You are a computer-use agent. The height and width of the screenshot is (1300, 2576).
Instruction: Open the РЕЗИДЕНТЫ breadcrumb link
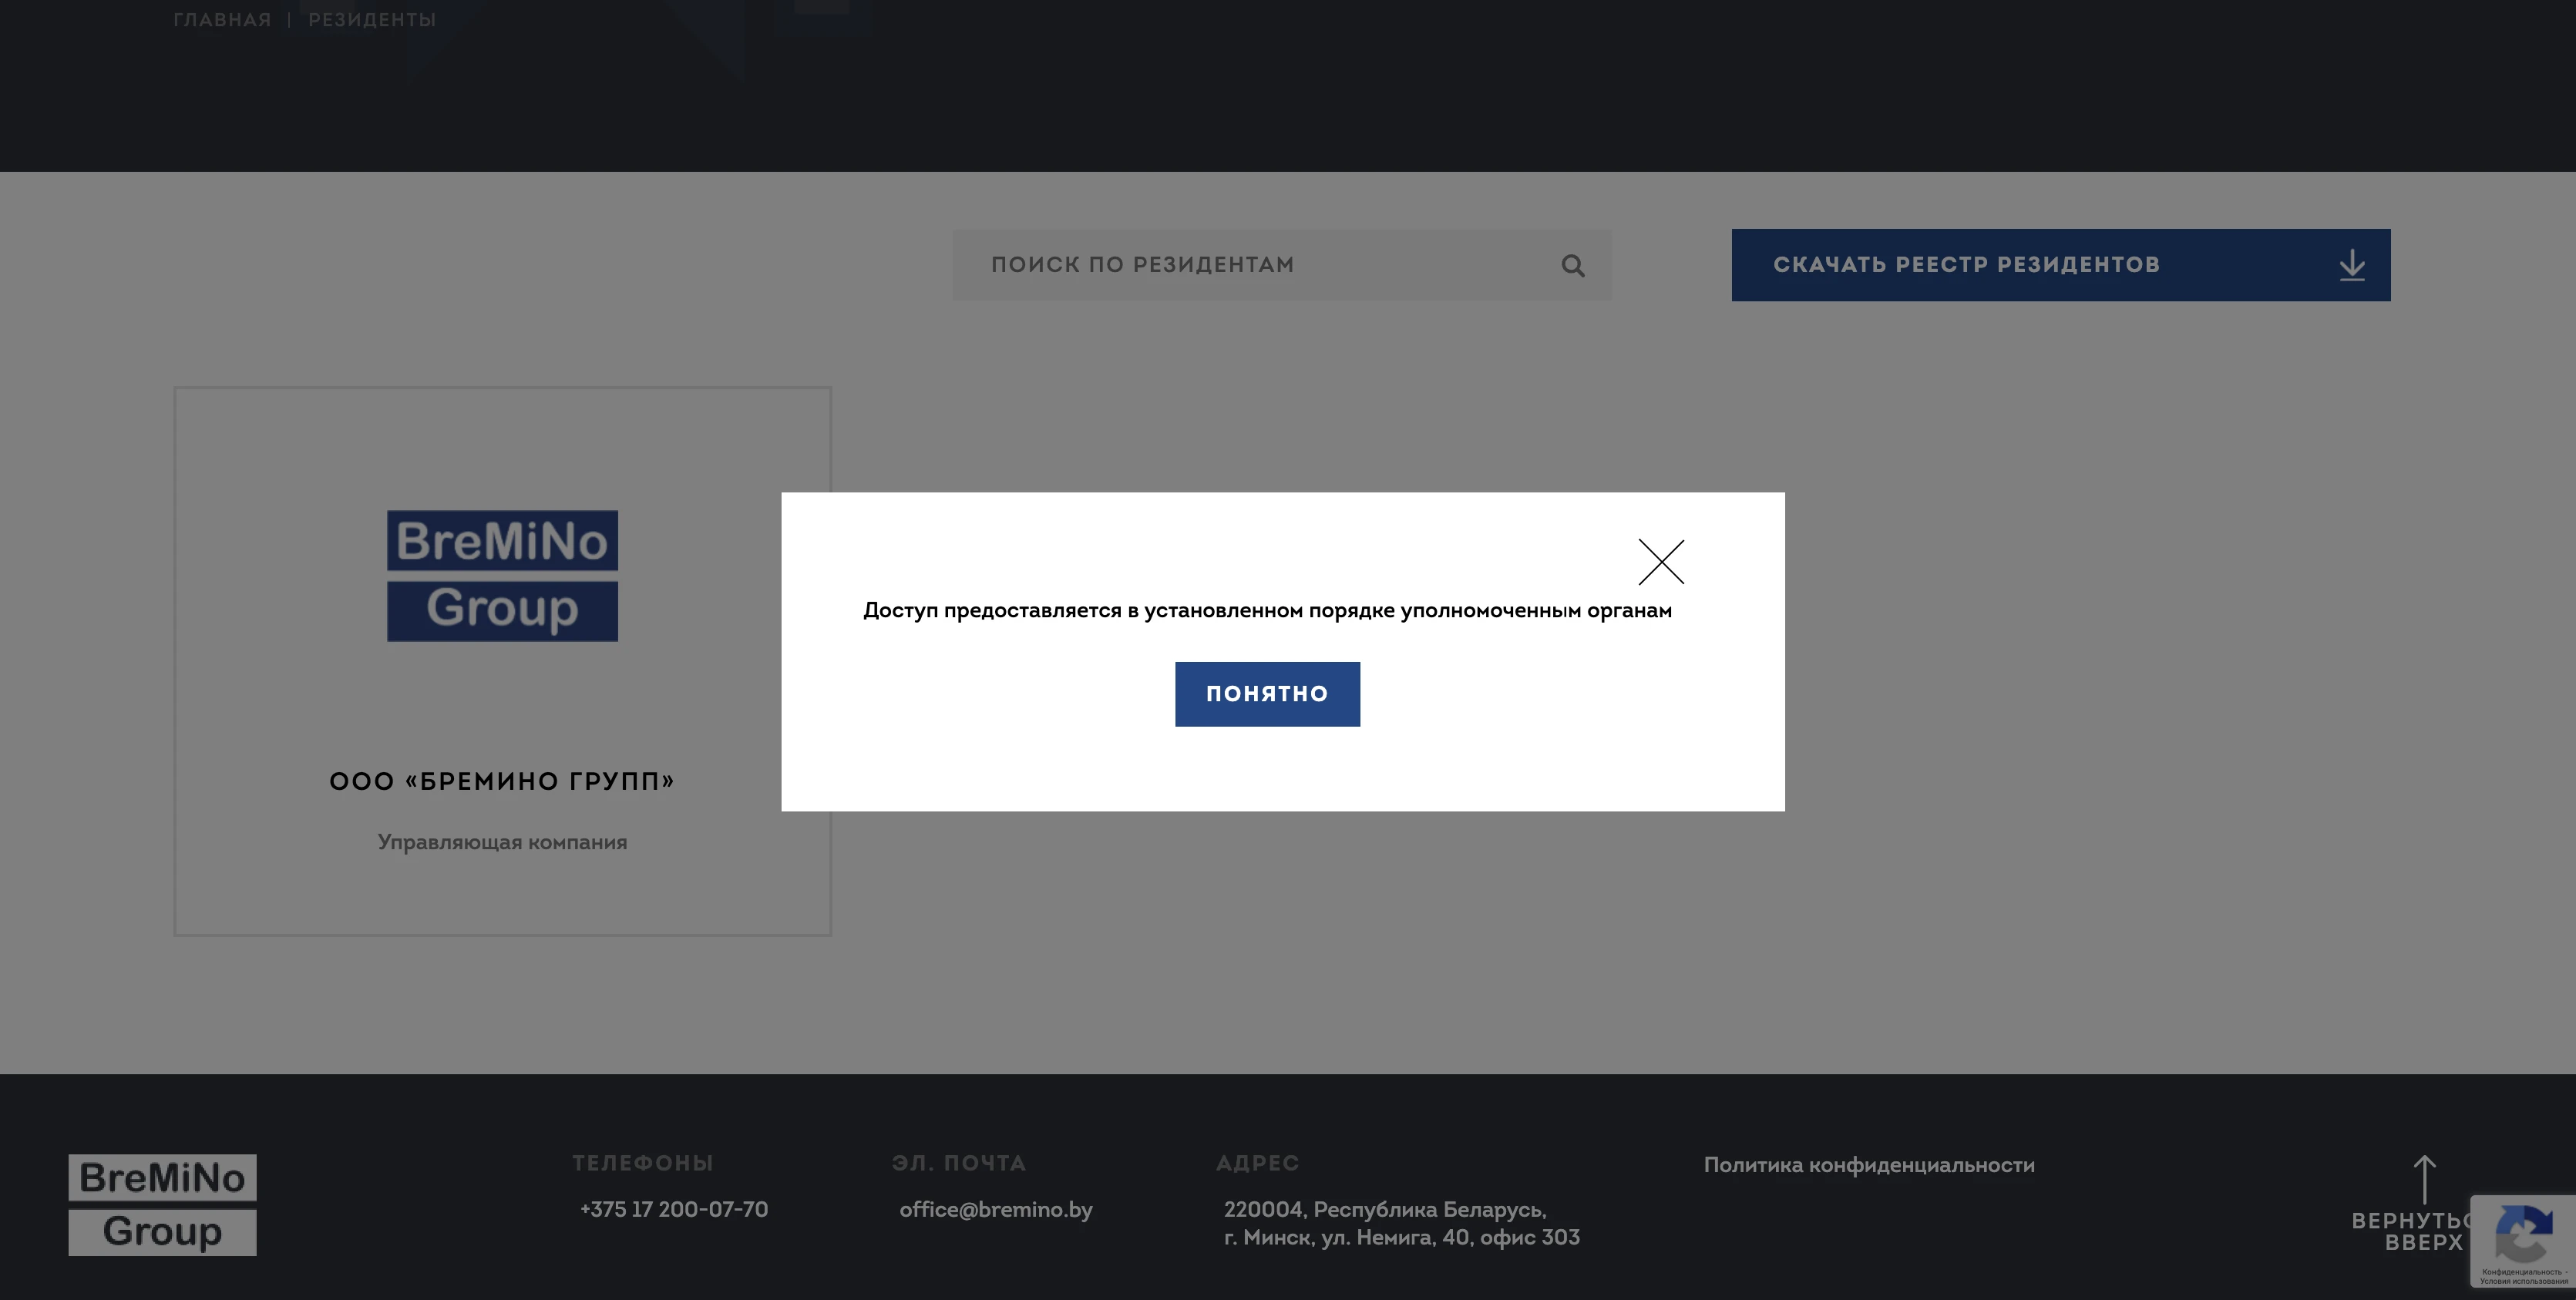[372, 20]
